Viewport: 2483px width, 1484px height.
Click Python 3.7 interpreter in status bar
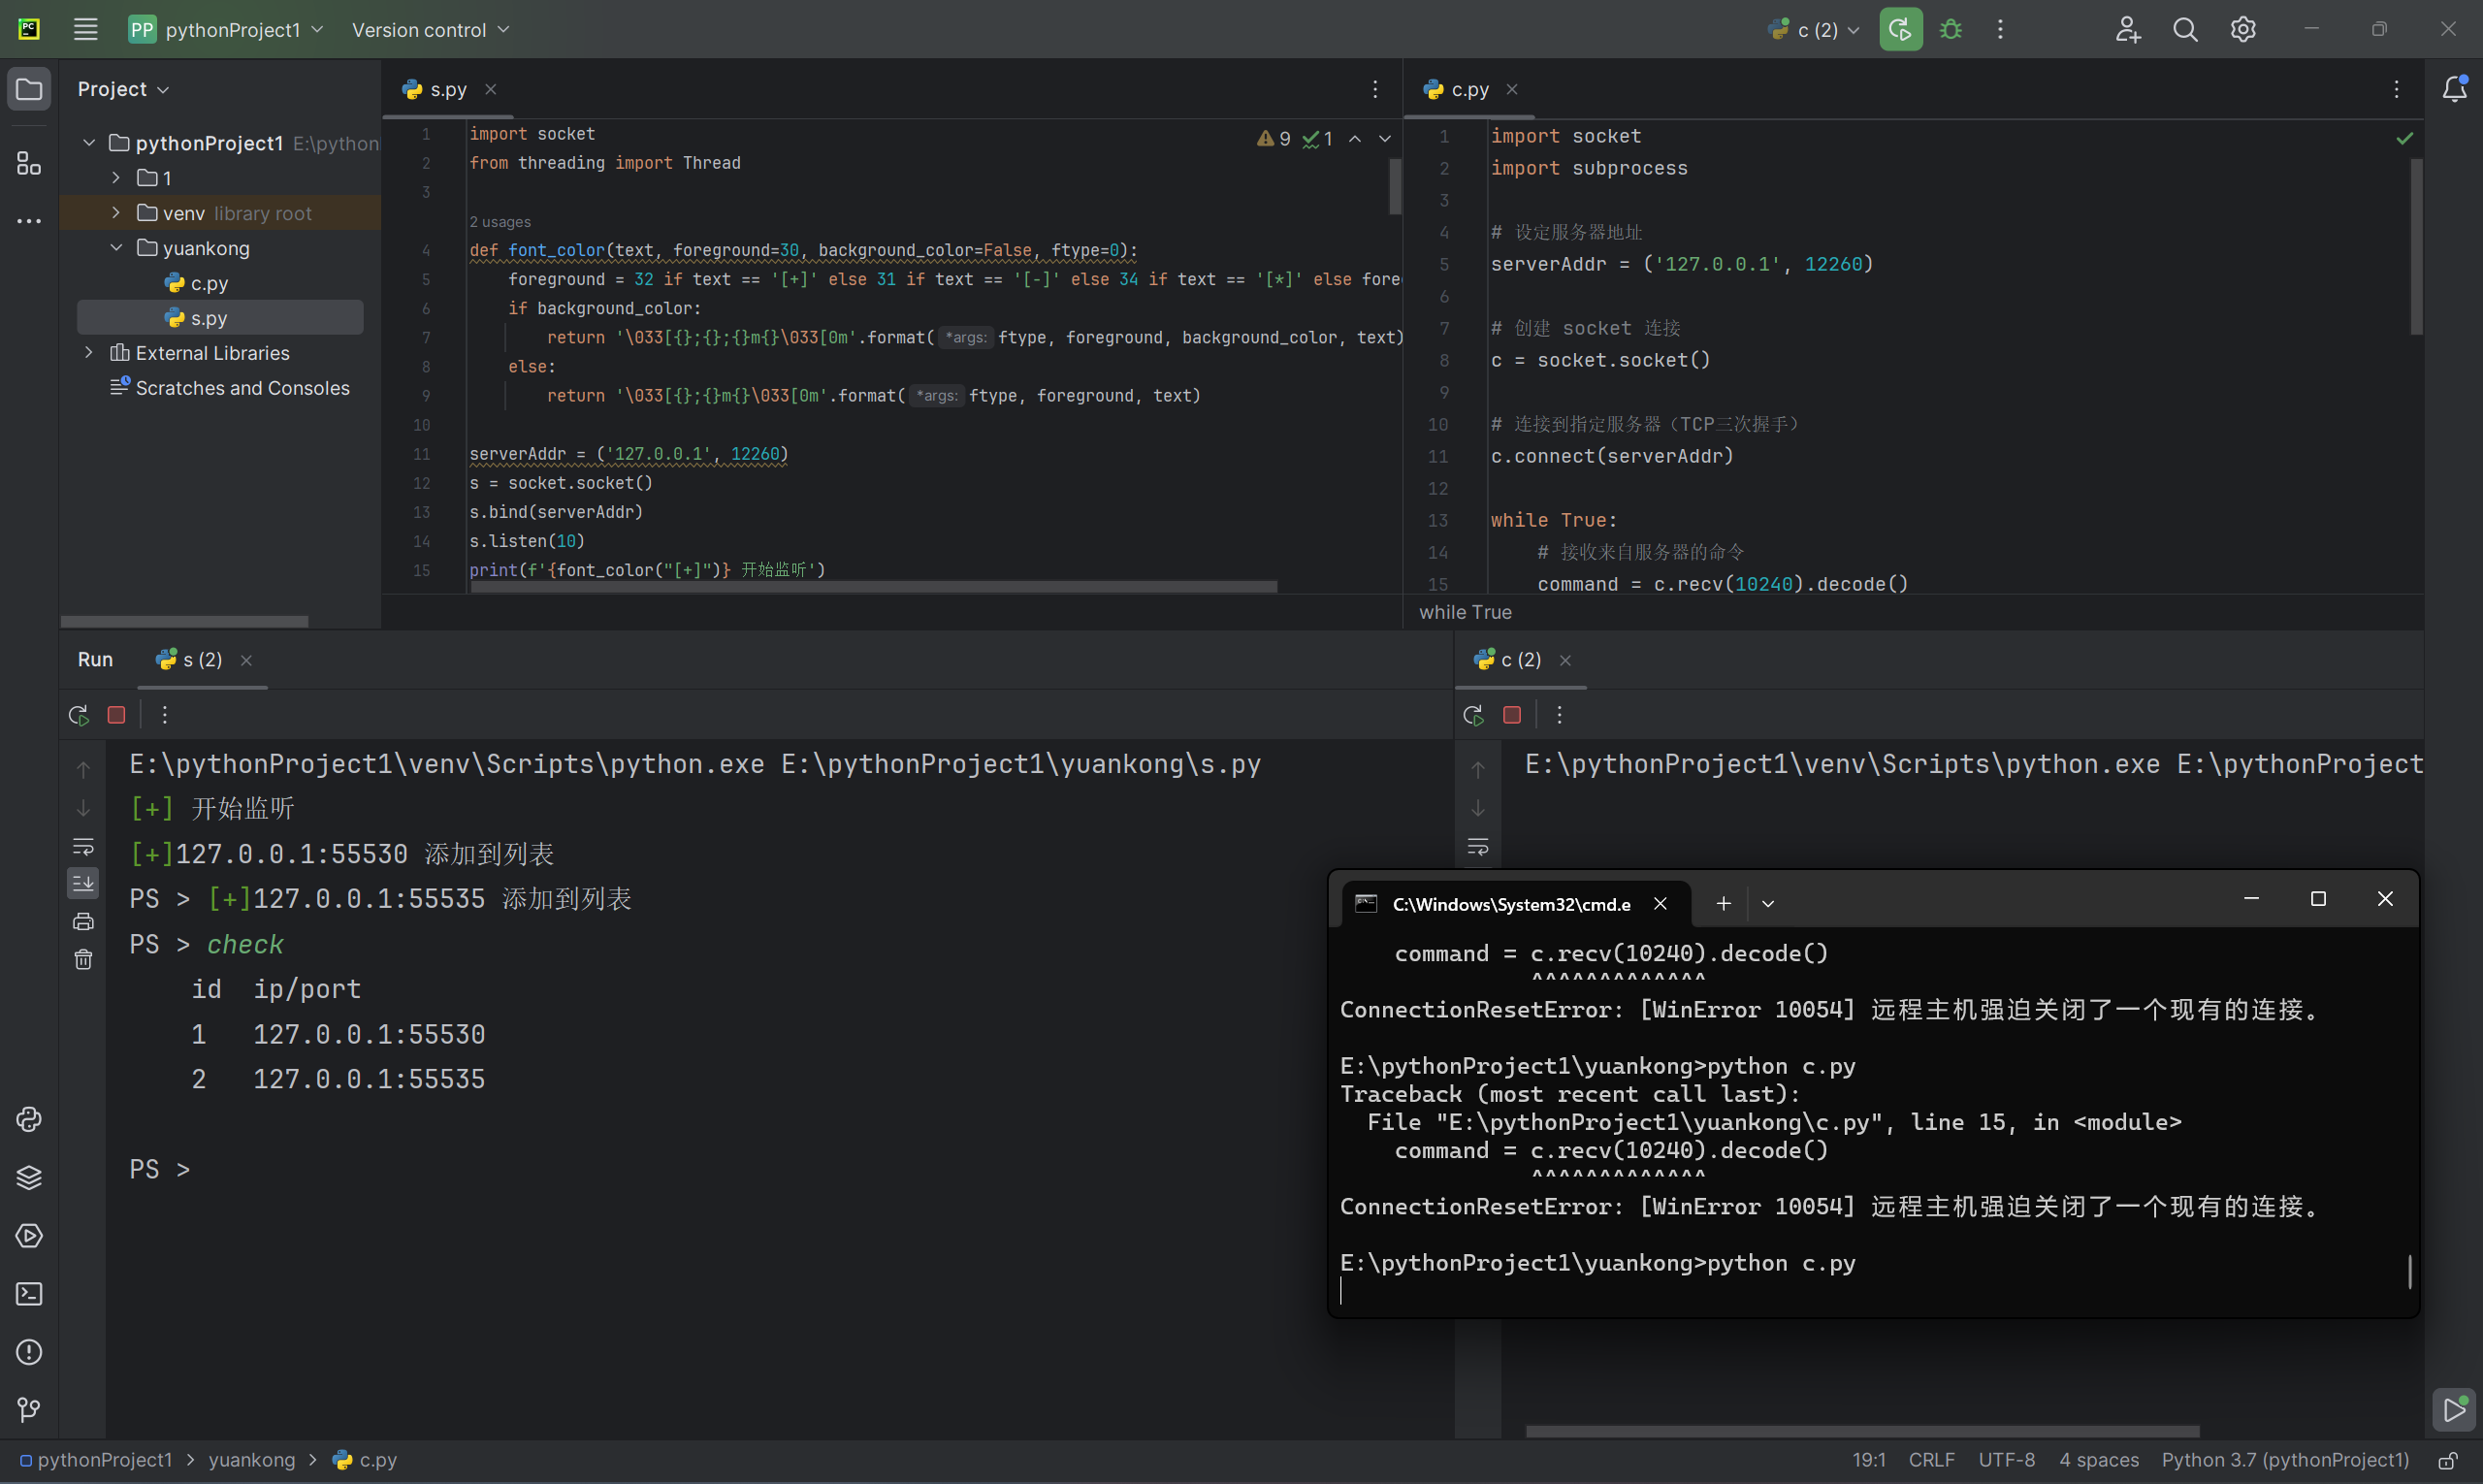[x=2285, y=1460]
